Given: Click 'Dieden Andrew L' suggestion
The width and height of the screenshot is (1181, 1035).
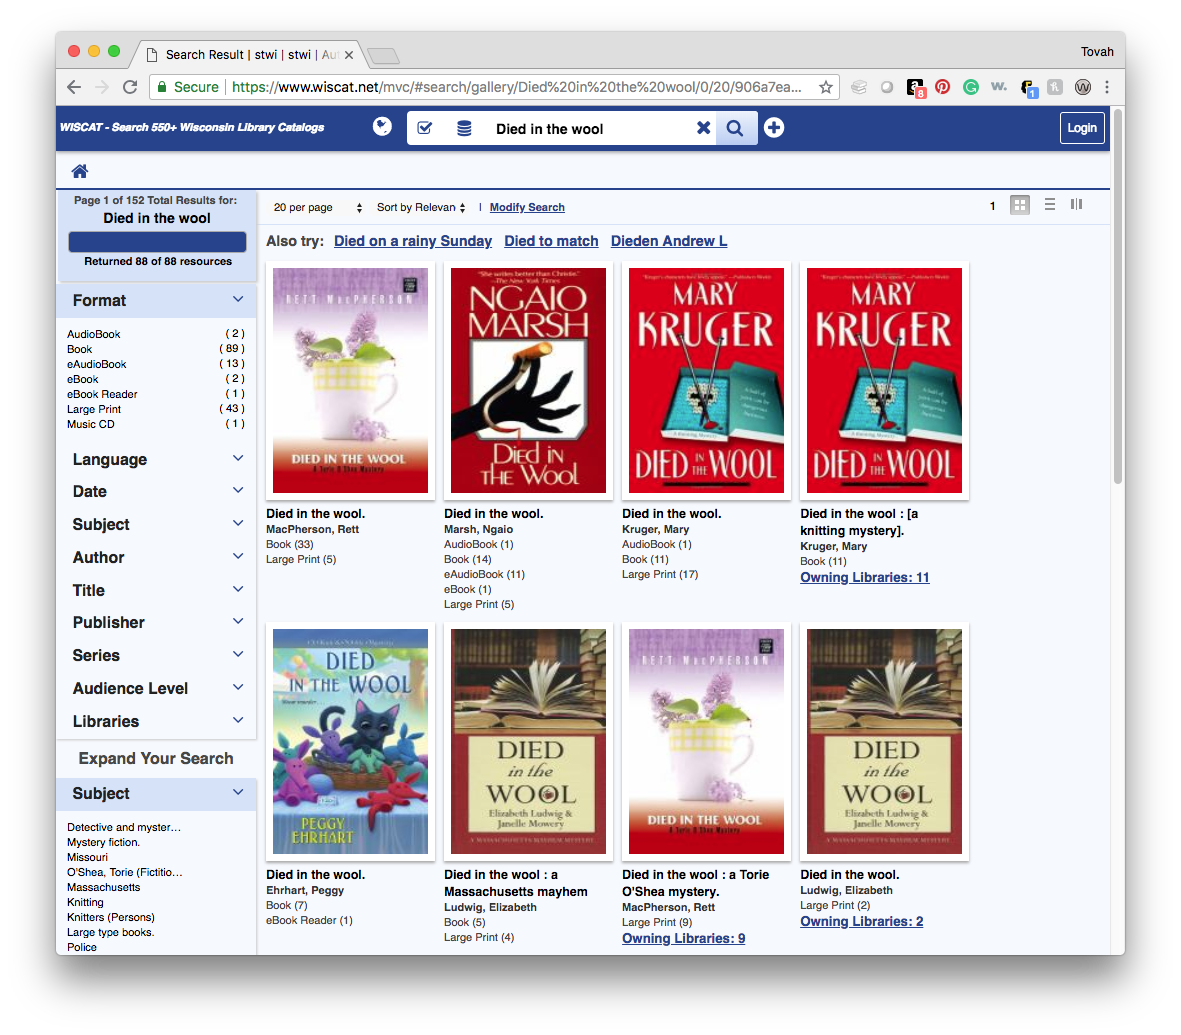Looking at the screenshot, I should (669, 241).
